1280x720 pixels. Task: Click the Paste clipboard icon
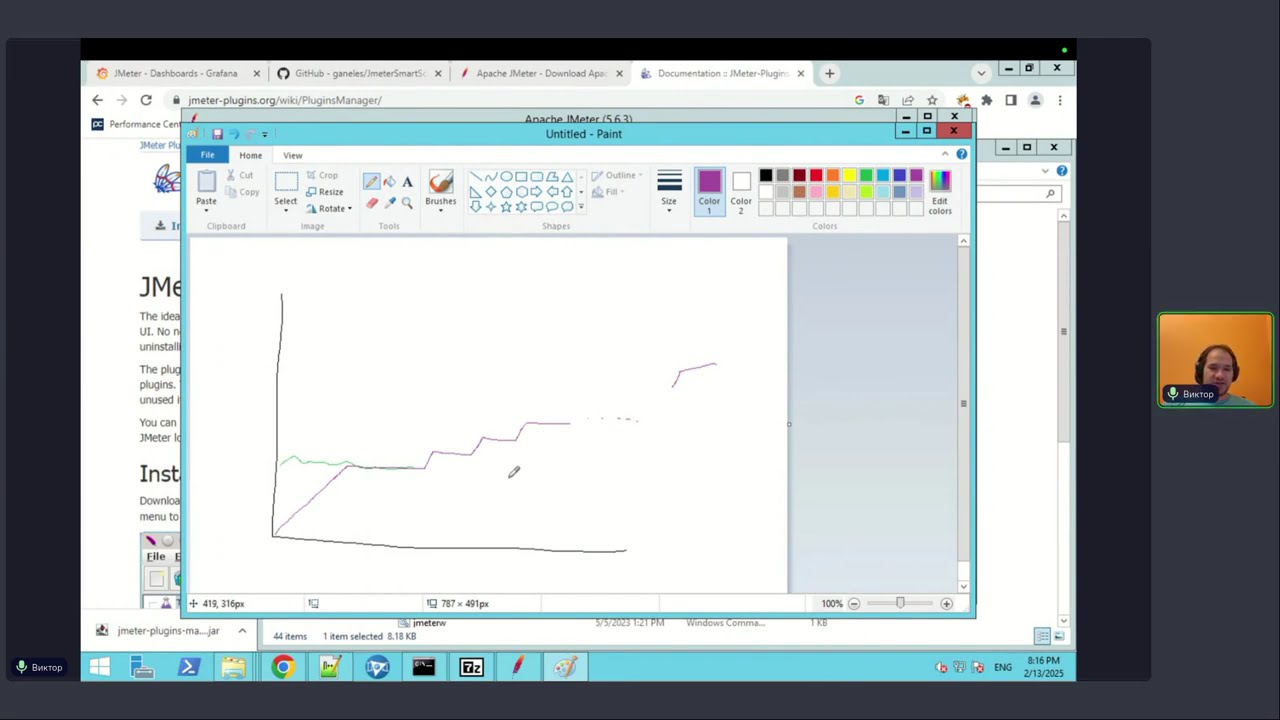(206, 181)
